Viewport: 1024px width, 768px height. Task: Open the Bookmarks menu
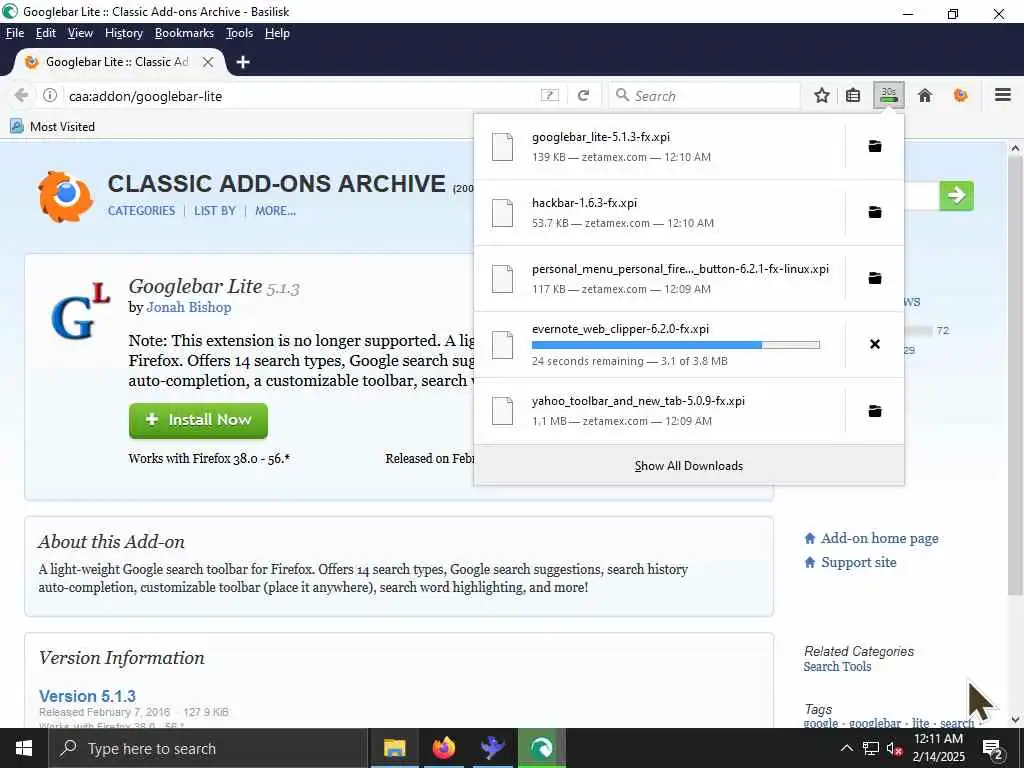184,33
